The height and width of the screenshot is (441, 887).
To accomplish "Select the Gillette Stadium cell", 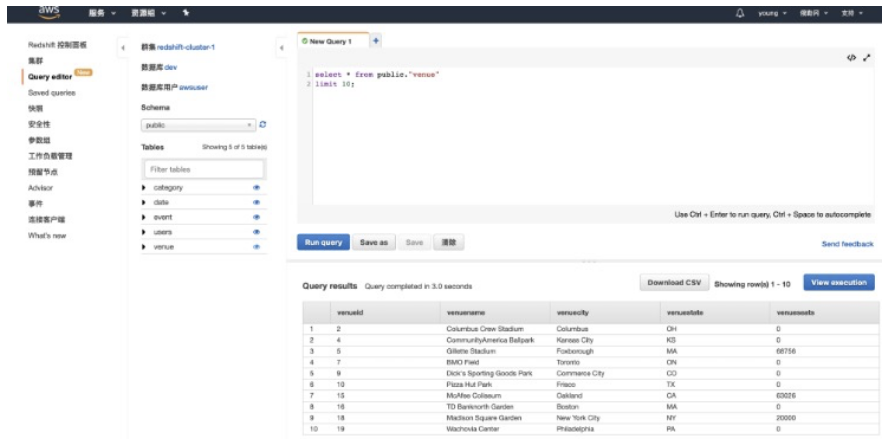I will point(494,352).
